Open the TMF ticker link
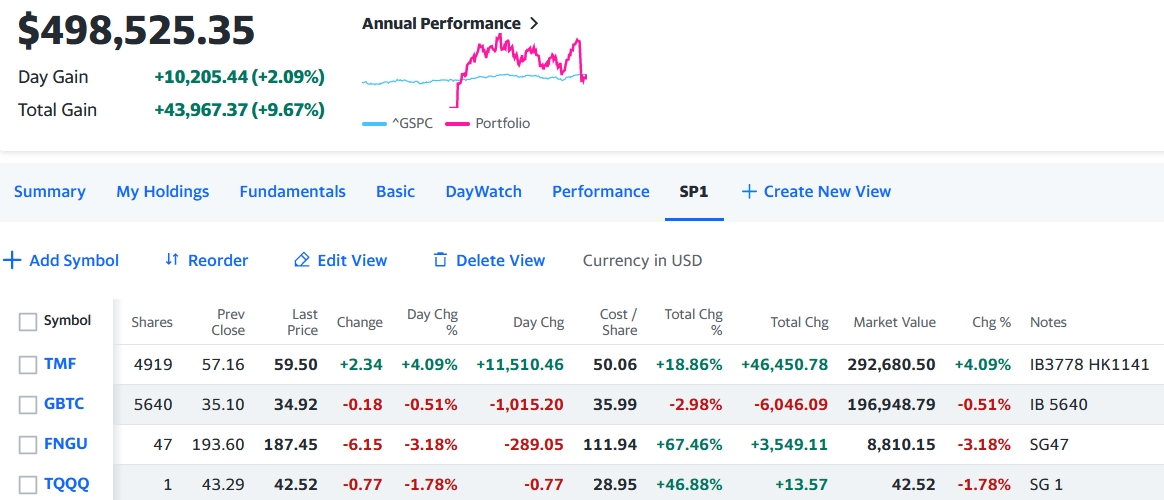Viewport: 1164px width, 500px height. pyautogui.click(x=60, y=364)
